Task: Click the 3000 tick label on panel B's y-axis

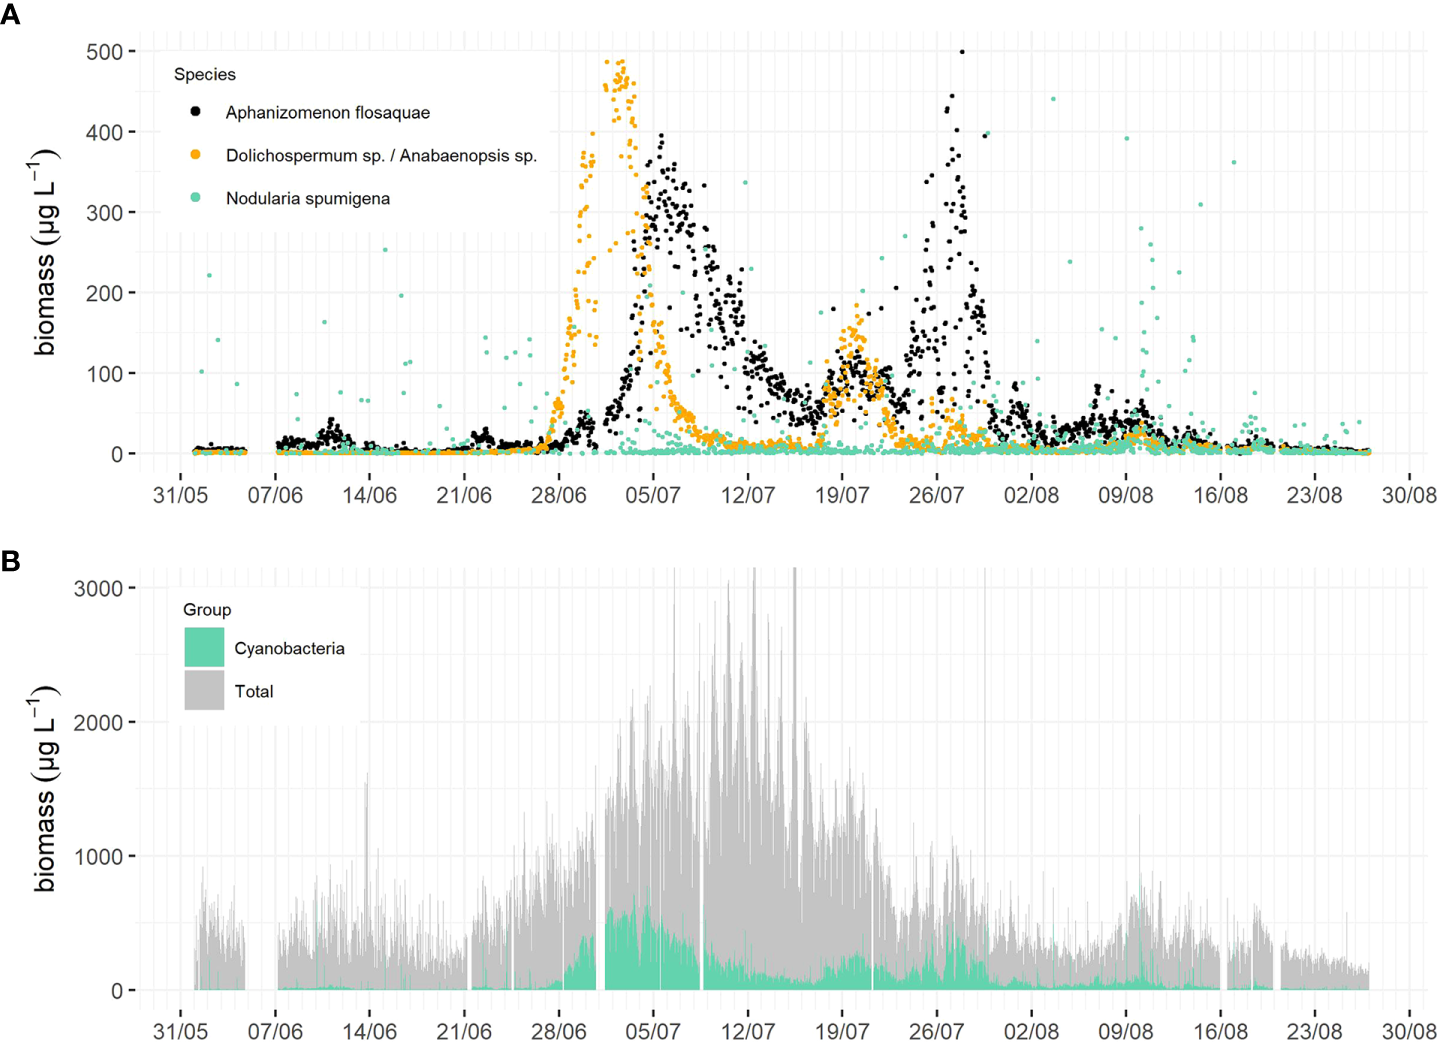Action: pyautogui.click(x=98, y=589)
